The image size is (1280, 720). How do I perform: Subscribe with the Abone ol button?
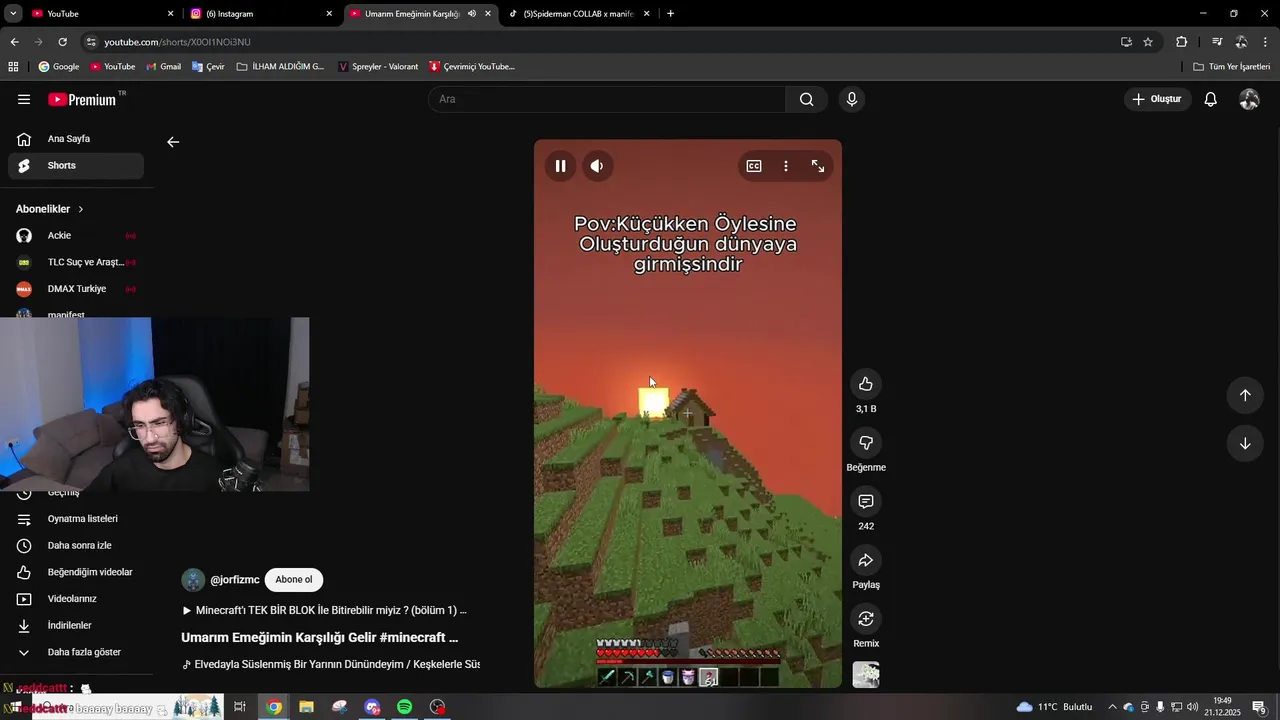point(294,580)
